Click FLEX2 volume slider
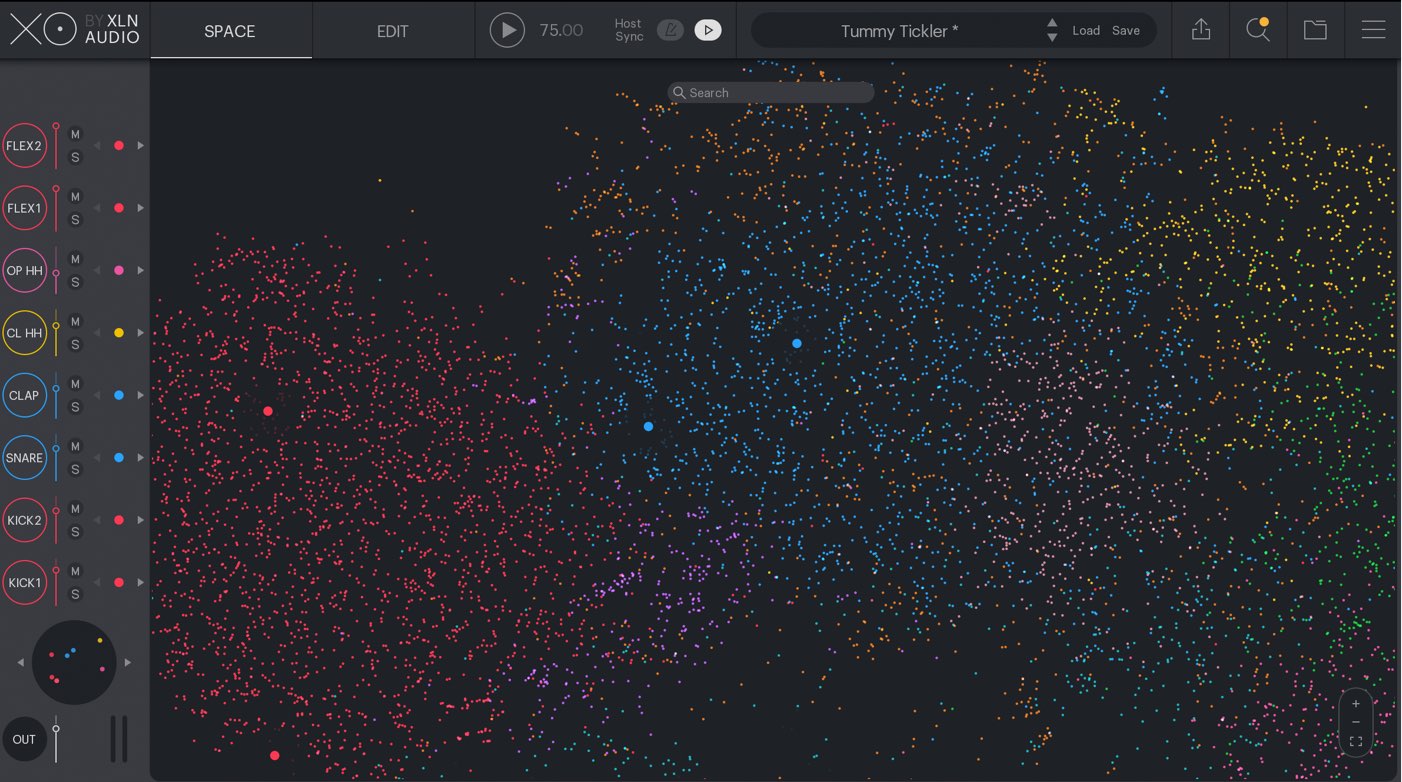1402x782 pixels. (x=56, y=146)
